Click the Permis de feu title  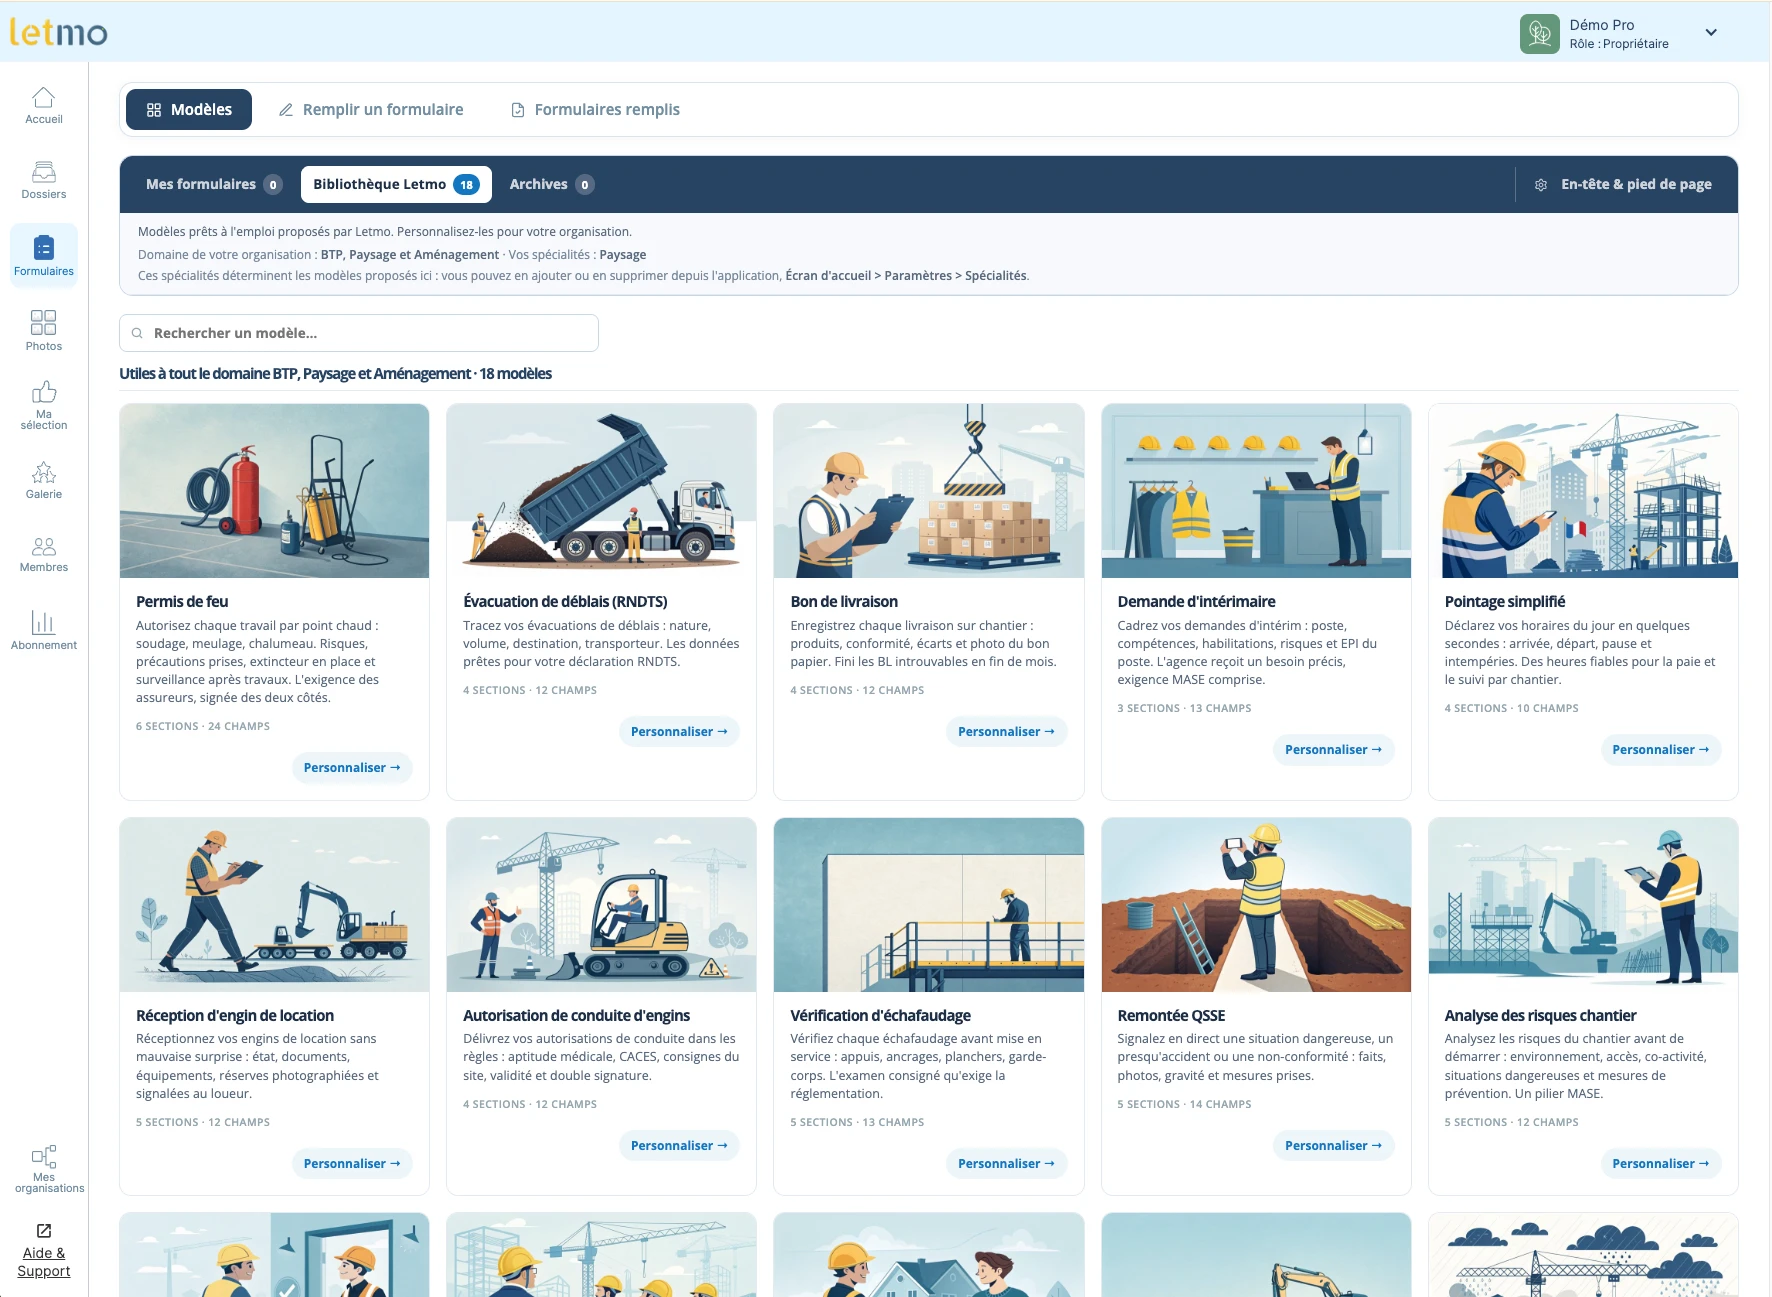182,602
